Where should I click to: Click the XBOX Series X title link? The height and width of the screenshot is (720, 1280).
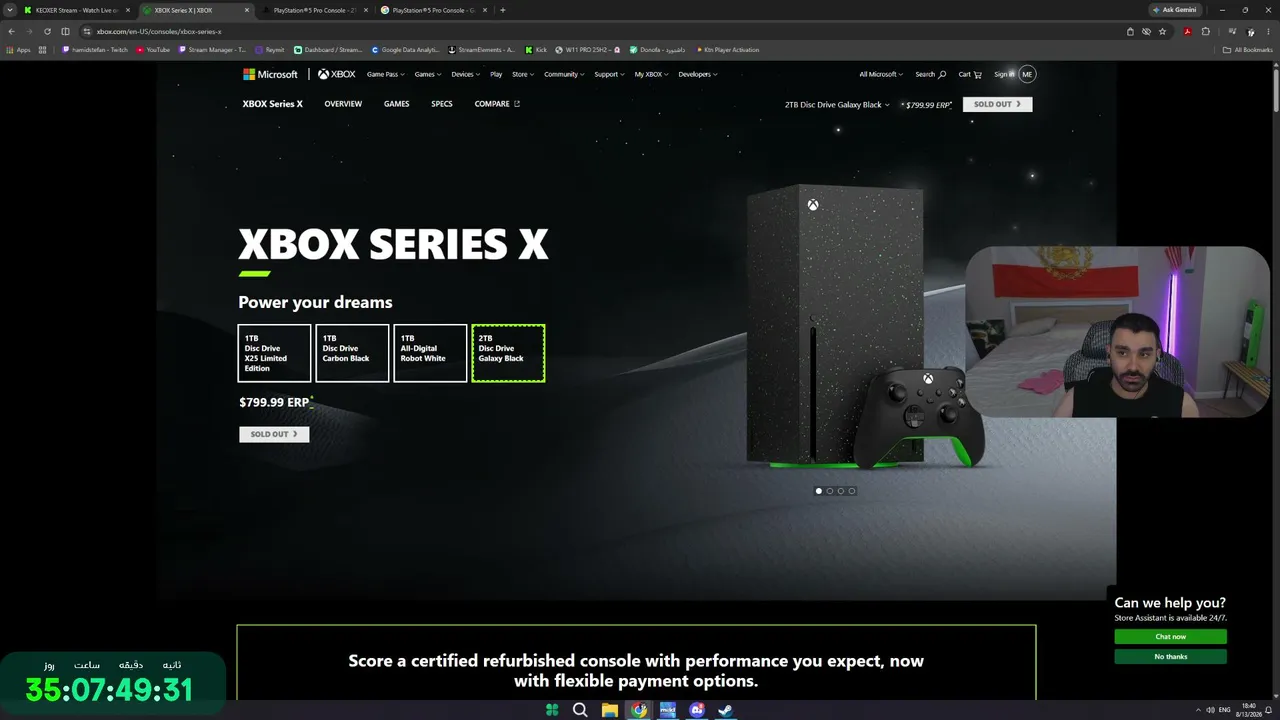pyautogui.click(x=272, y=104)
